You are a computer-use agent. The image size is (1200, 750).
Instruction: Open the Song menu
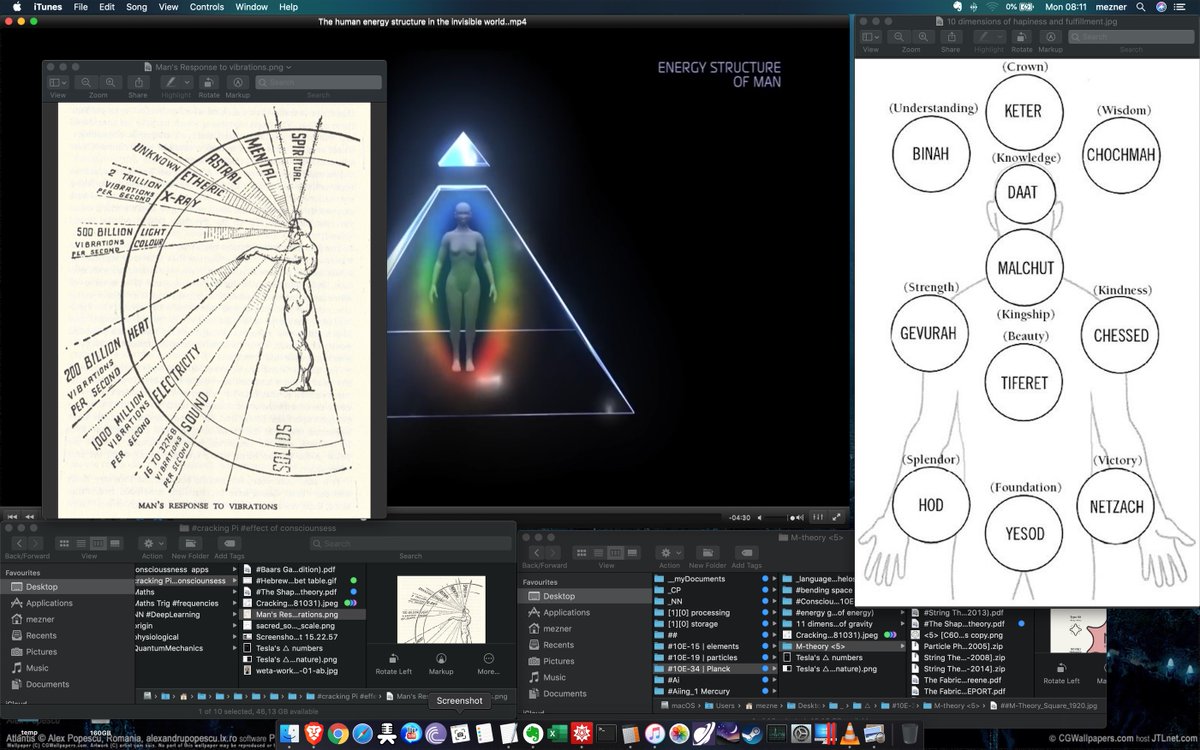(136, 7)
